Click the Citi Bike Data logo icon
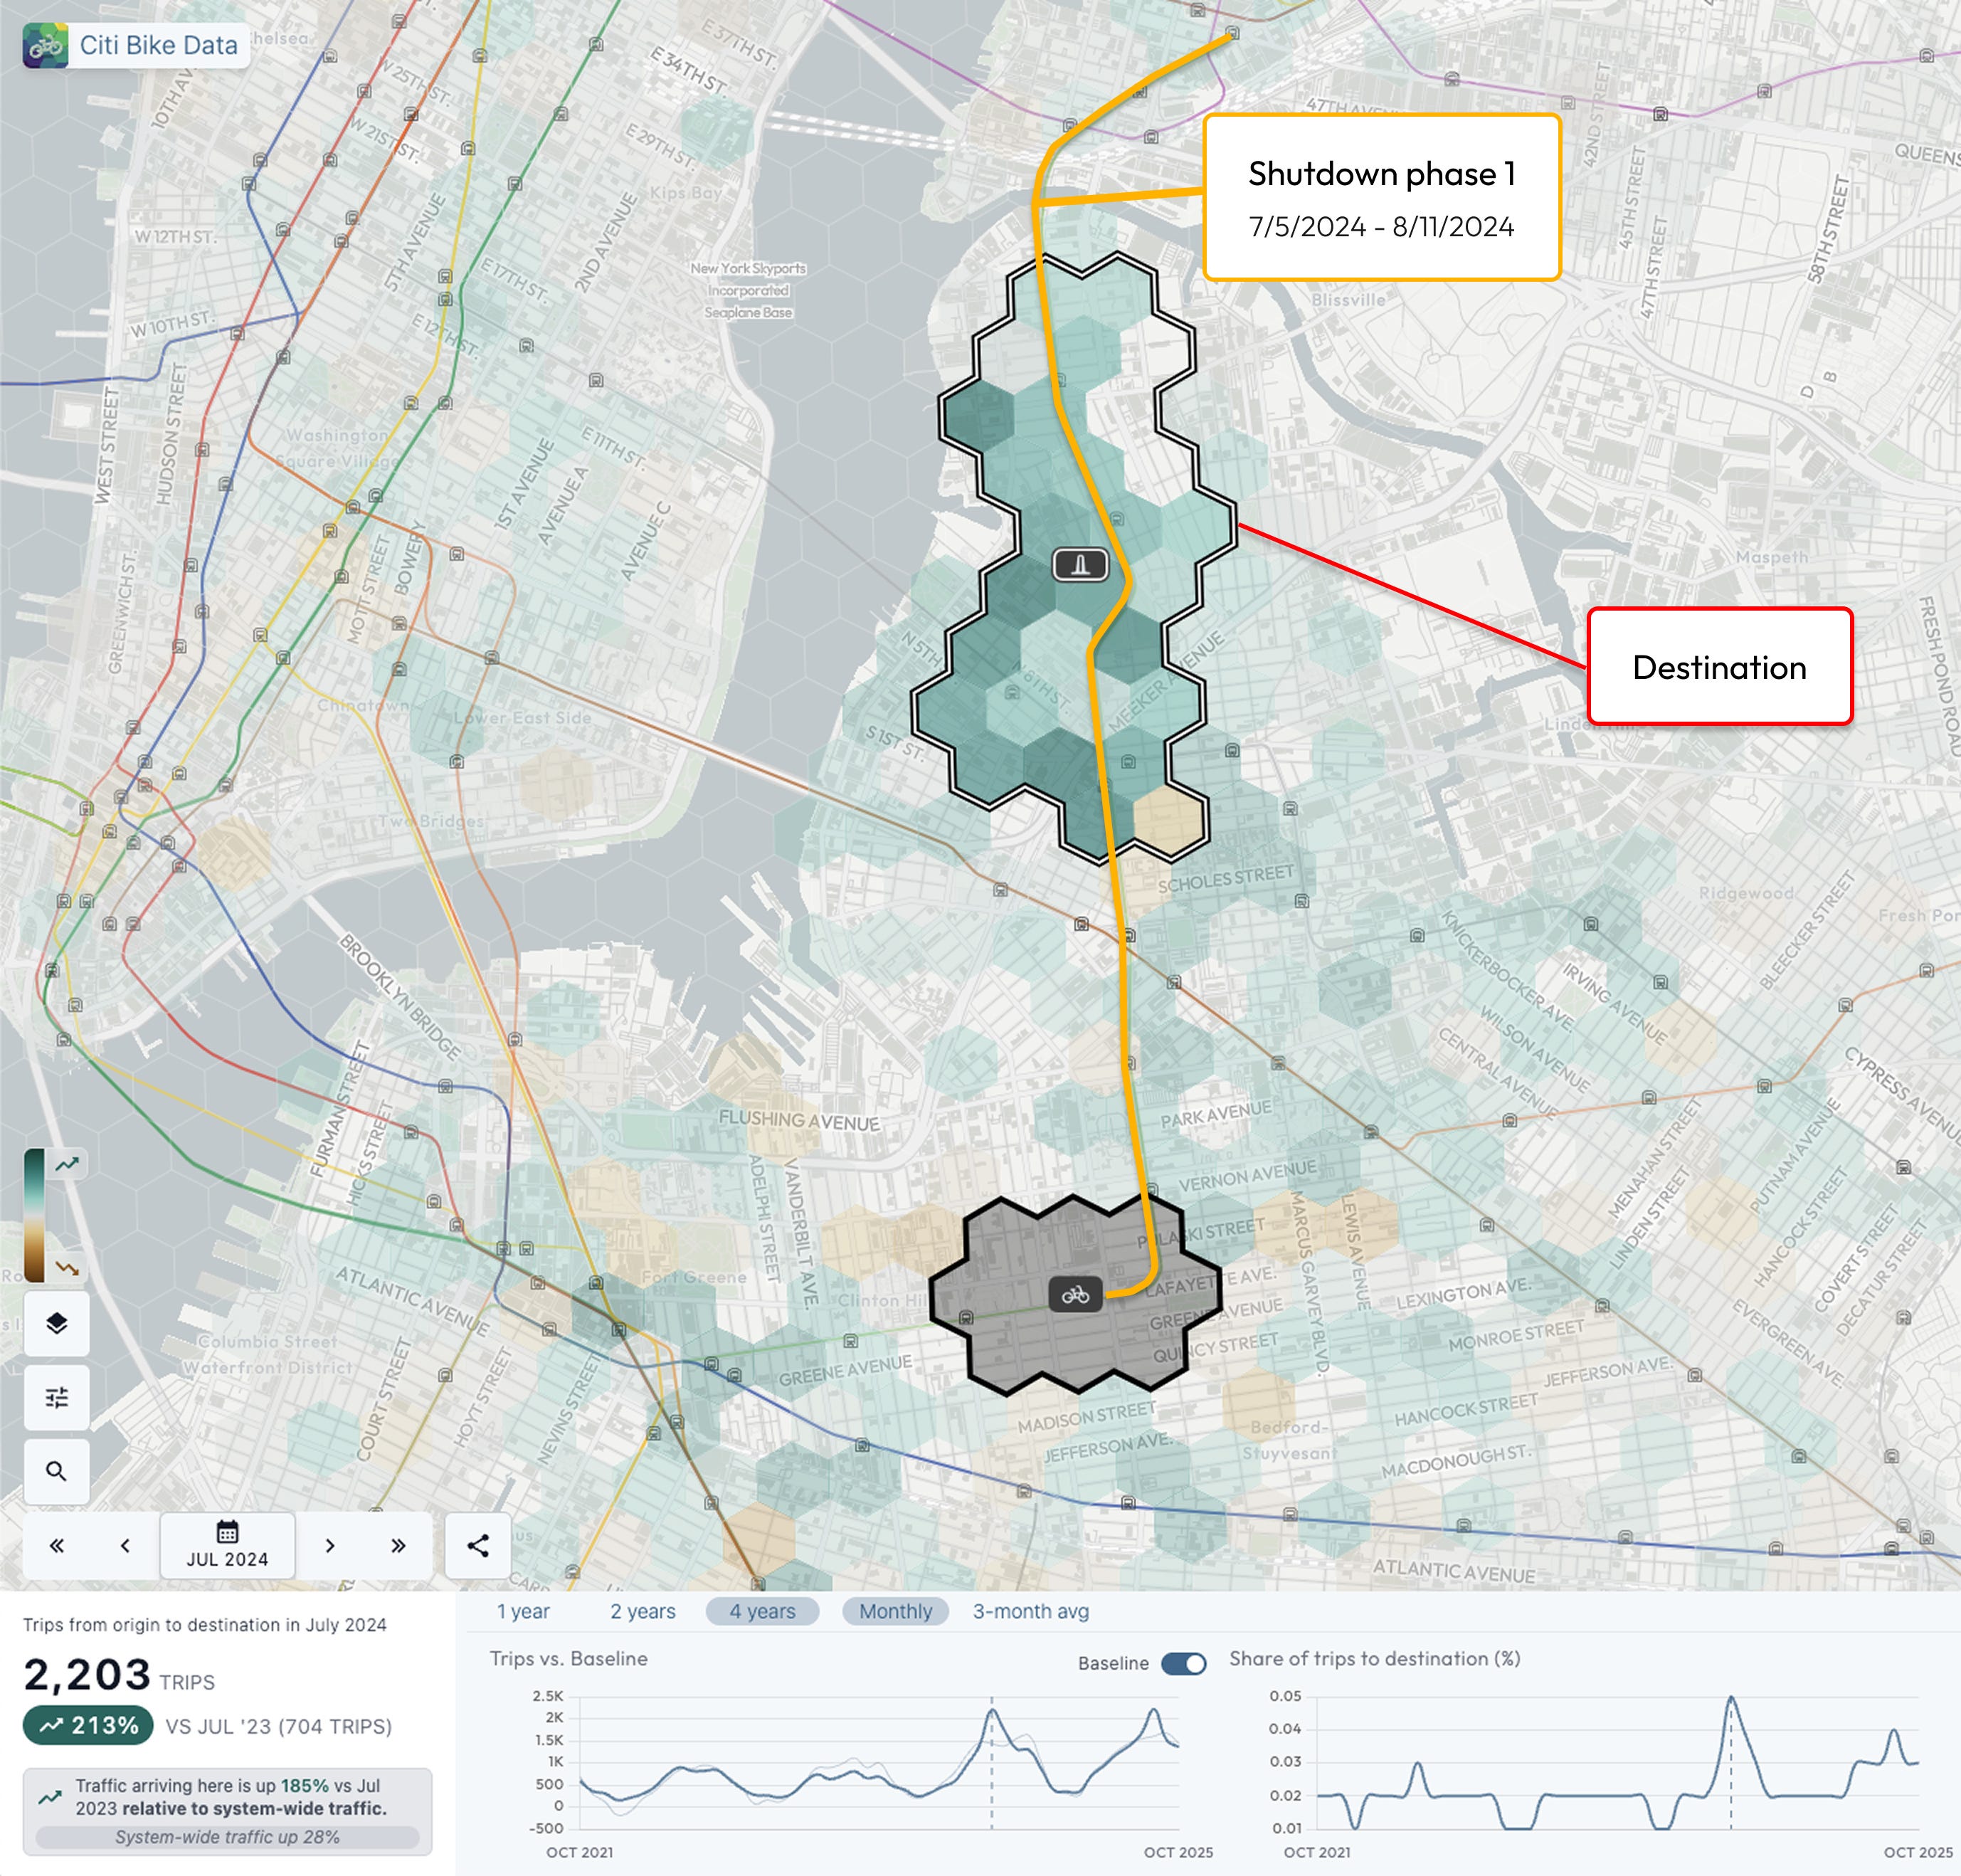The width and height of the screenshot is (1961, 1876). (x=45, y=46)
